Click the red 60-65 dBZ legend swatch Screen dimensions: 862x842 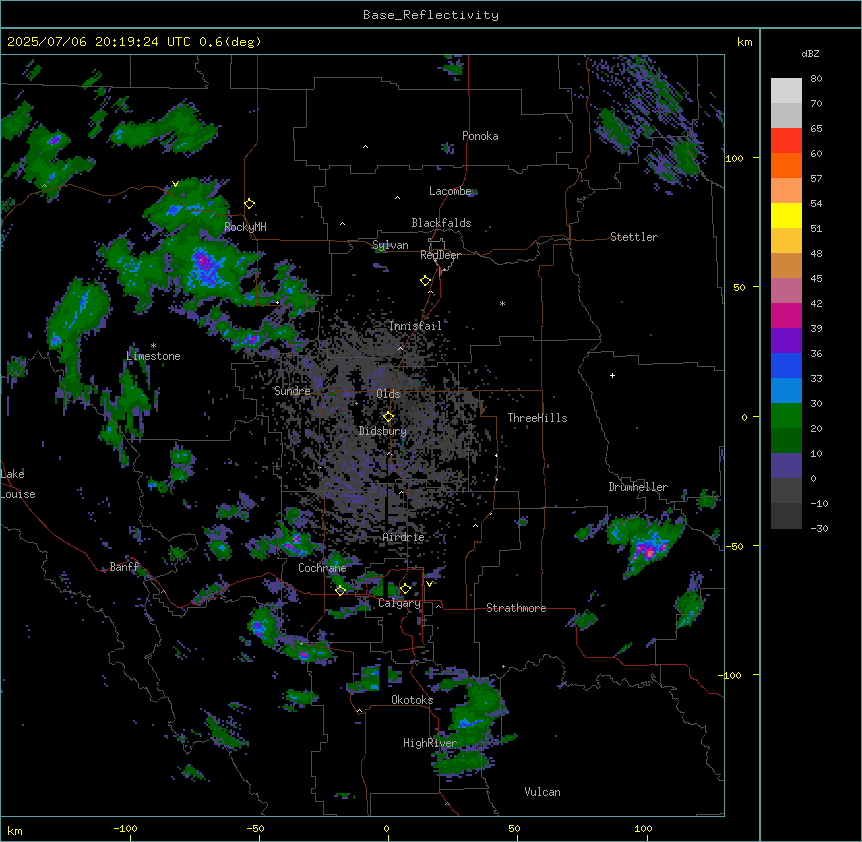786,140
